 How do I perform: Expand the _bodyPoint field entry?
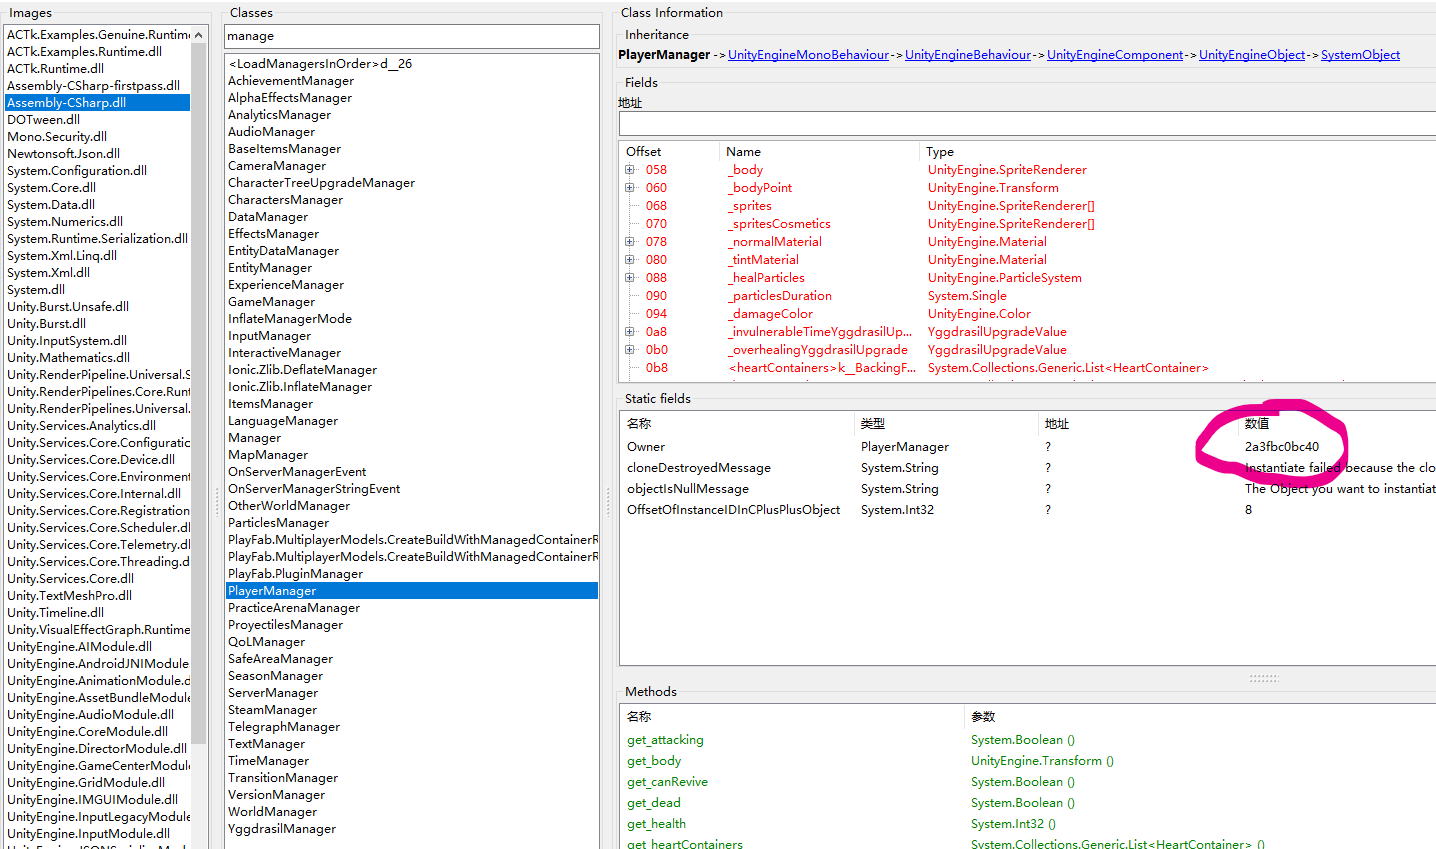point(631,187)
